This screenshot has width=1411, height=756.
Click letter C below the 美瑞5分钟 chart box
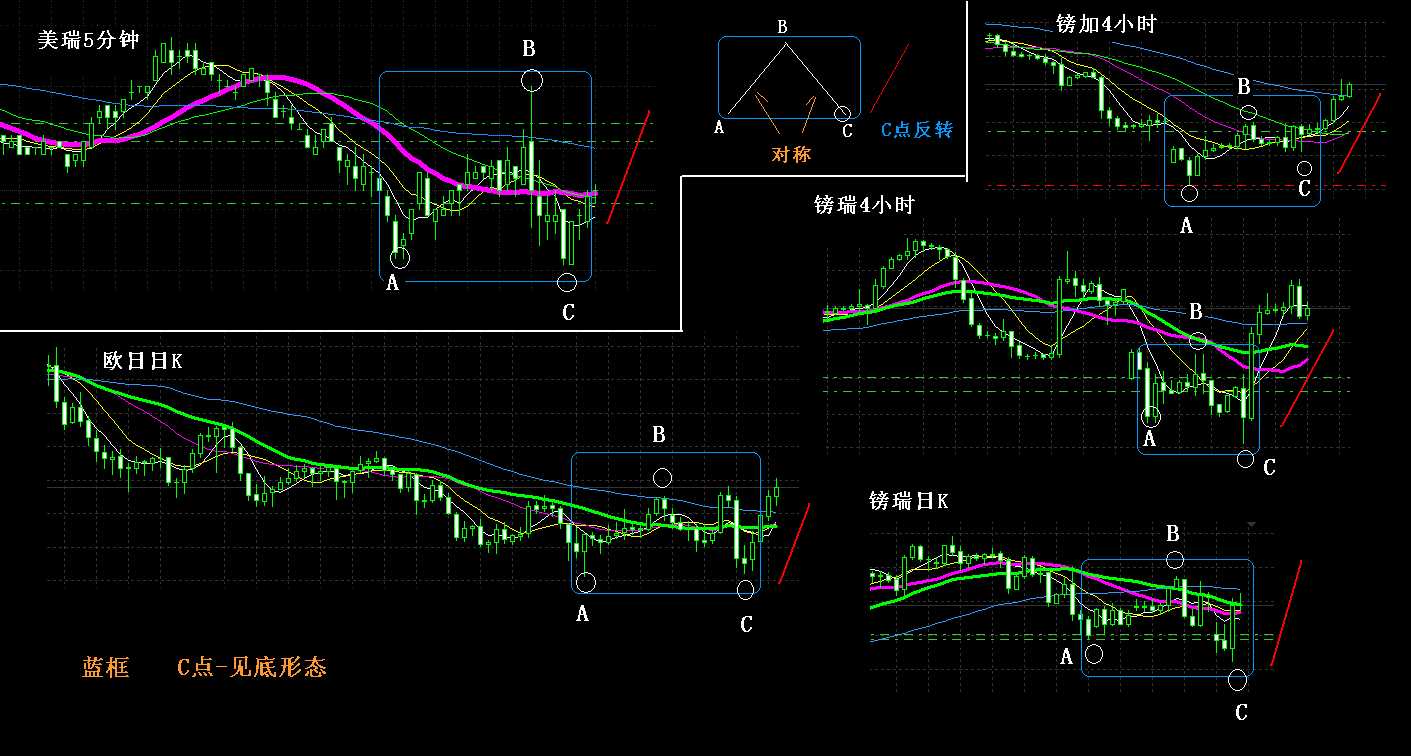pyautogui.click(x=568, y=313)
